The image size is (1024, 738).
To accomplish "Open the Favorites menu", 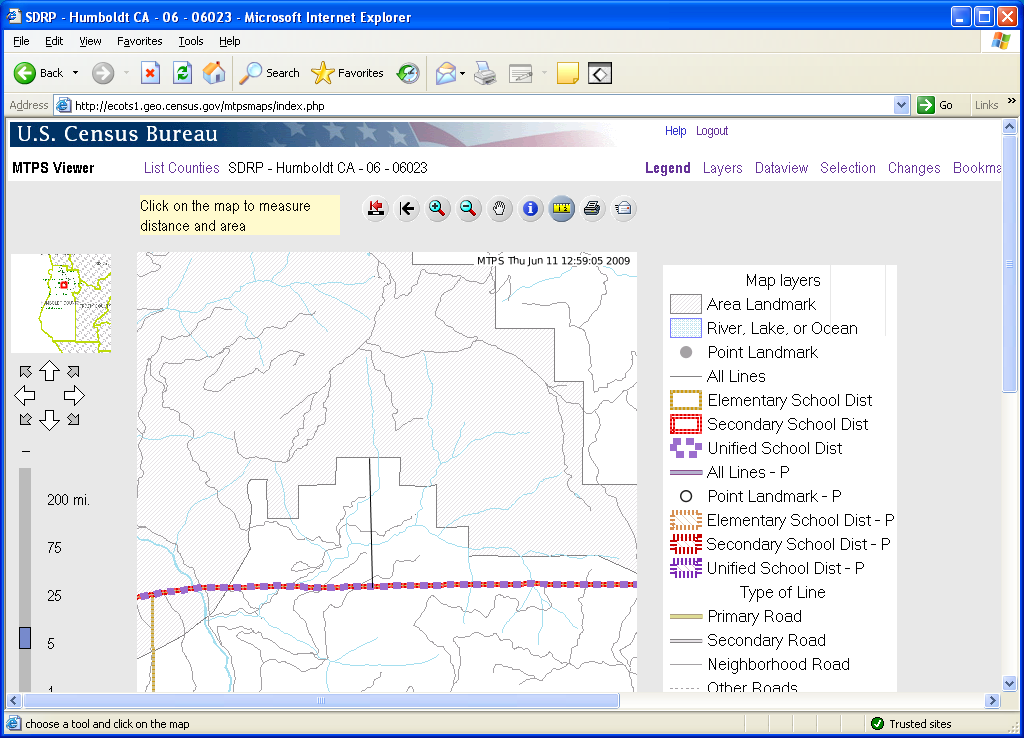I will tap(140, 41).
